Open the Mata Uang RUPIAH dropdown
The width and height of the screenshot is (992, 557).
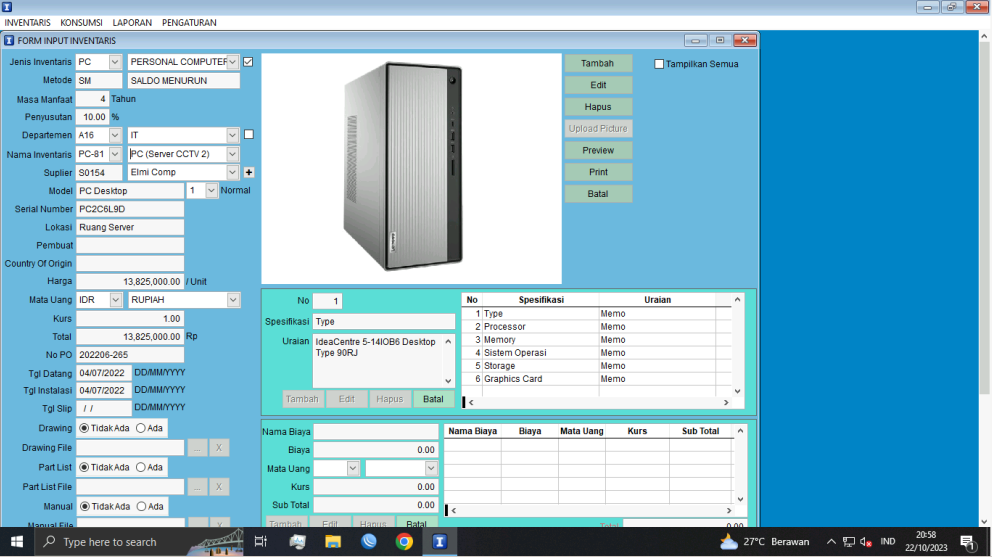point(233,300)
